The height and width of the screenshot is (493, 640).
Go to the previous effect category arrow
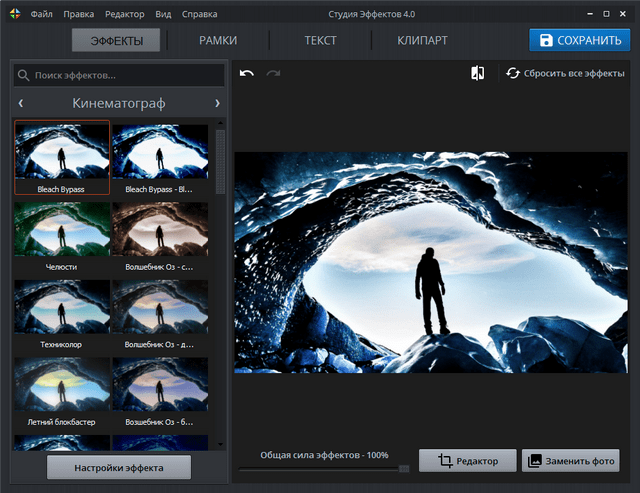[21, 103]
